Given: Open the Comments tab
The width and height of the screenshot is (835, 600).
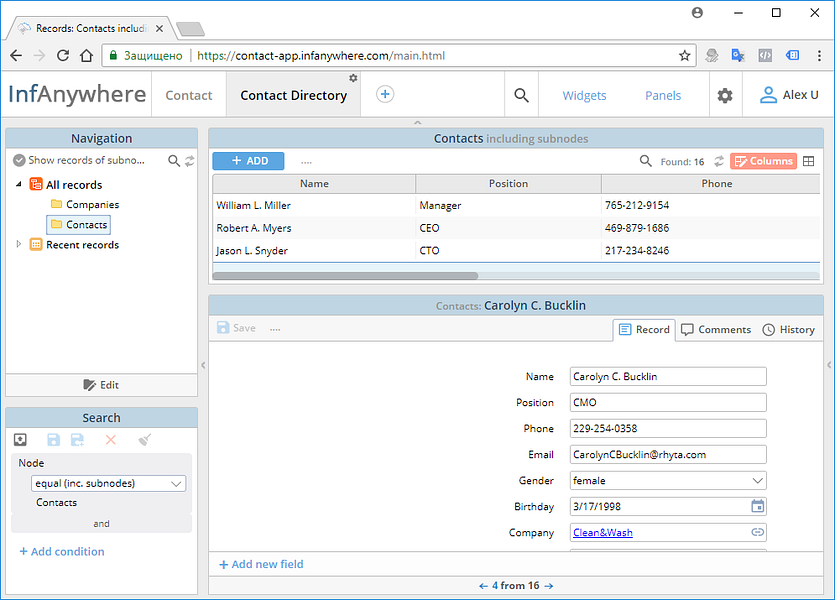Looking at the screenshot, I should pos(716,330).
